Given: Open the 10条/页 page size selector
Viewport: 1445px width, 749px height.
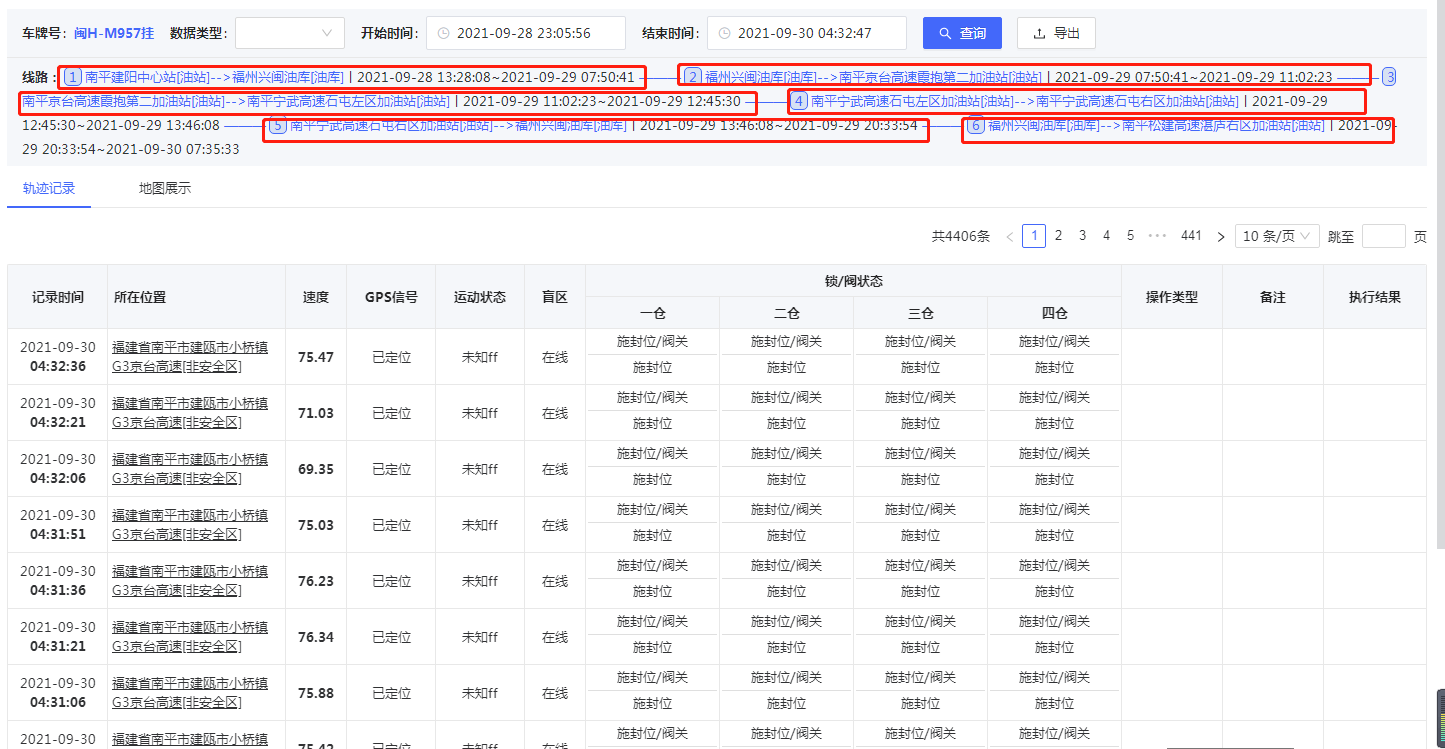Looking at the screenshot, I should coord(1277,235).
